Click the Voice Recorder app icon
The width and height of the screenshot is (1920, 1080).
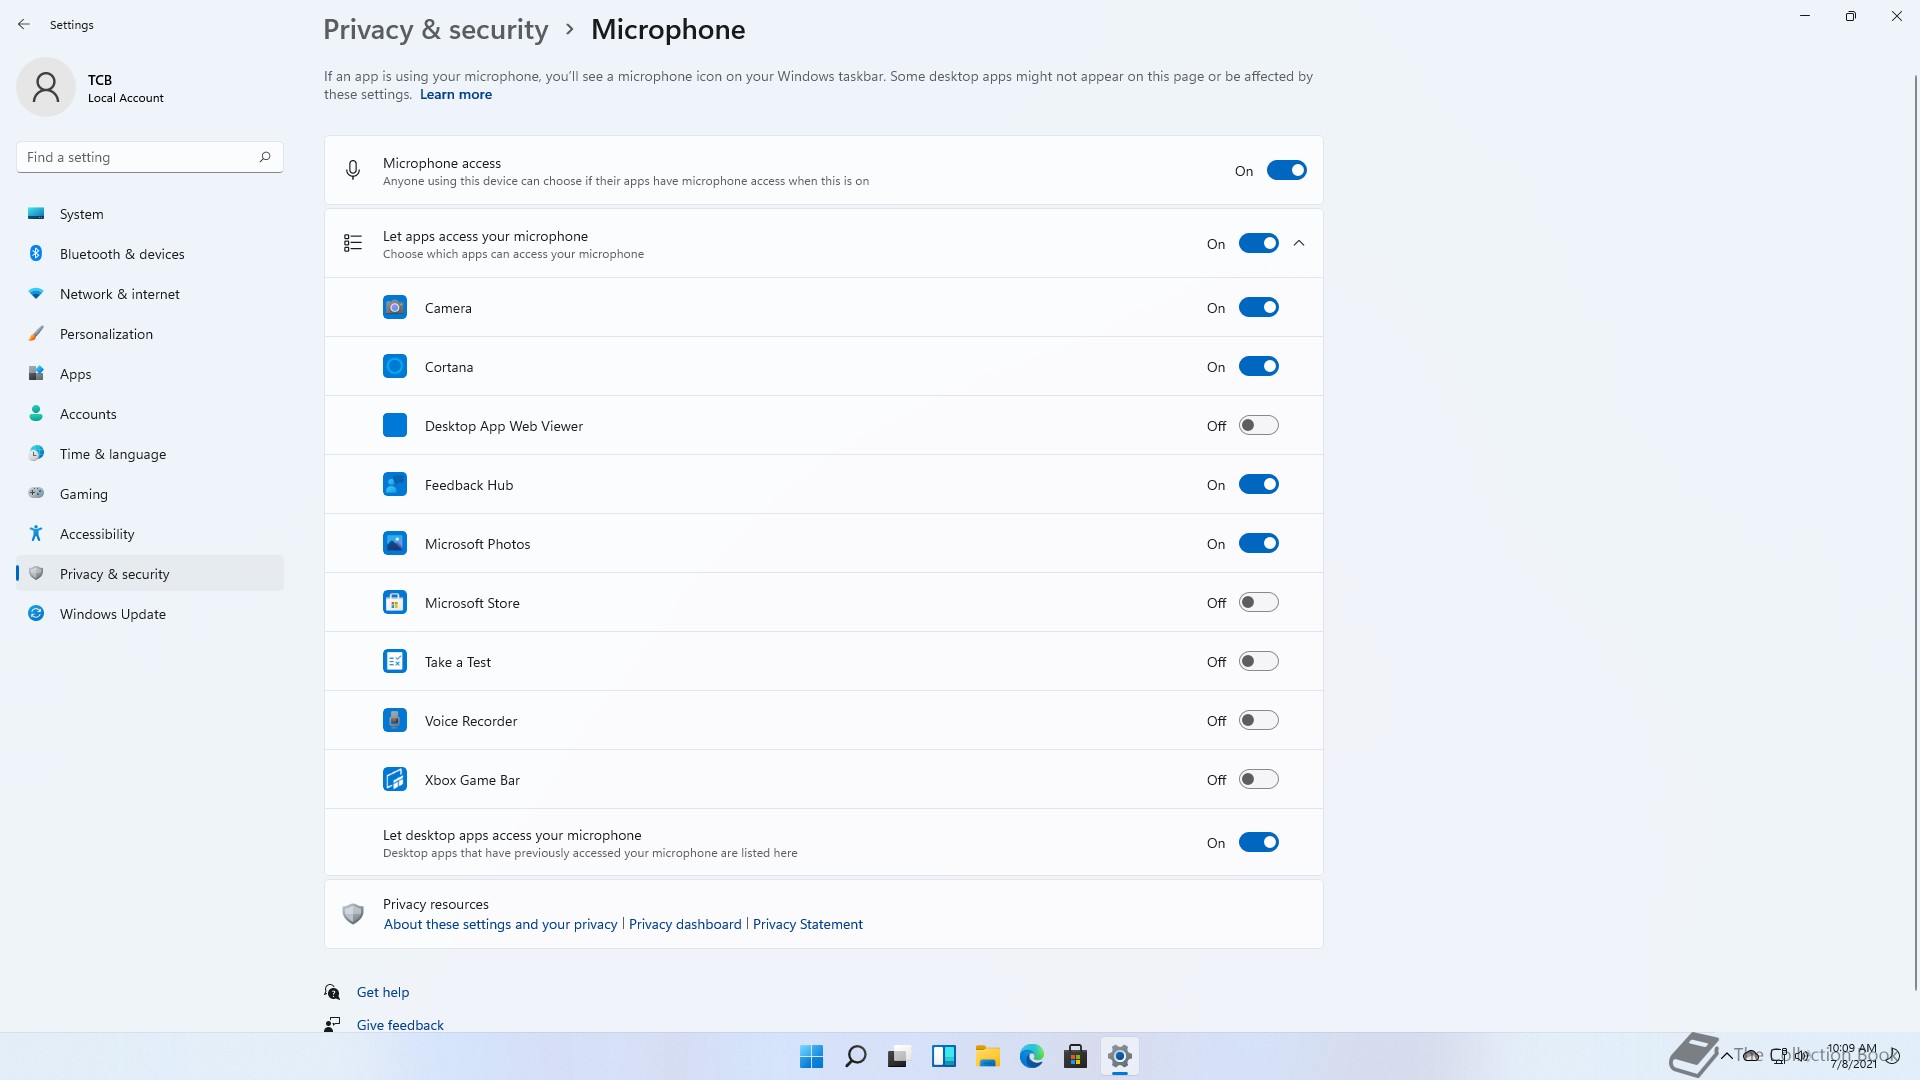click(x=395, y=721)
